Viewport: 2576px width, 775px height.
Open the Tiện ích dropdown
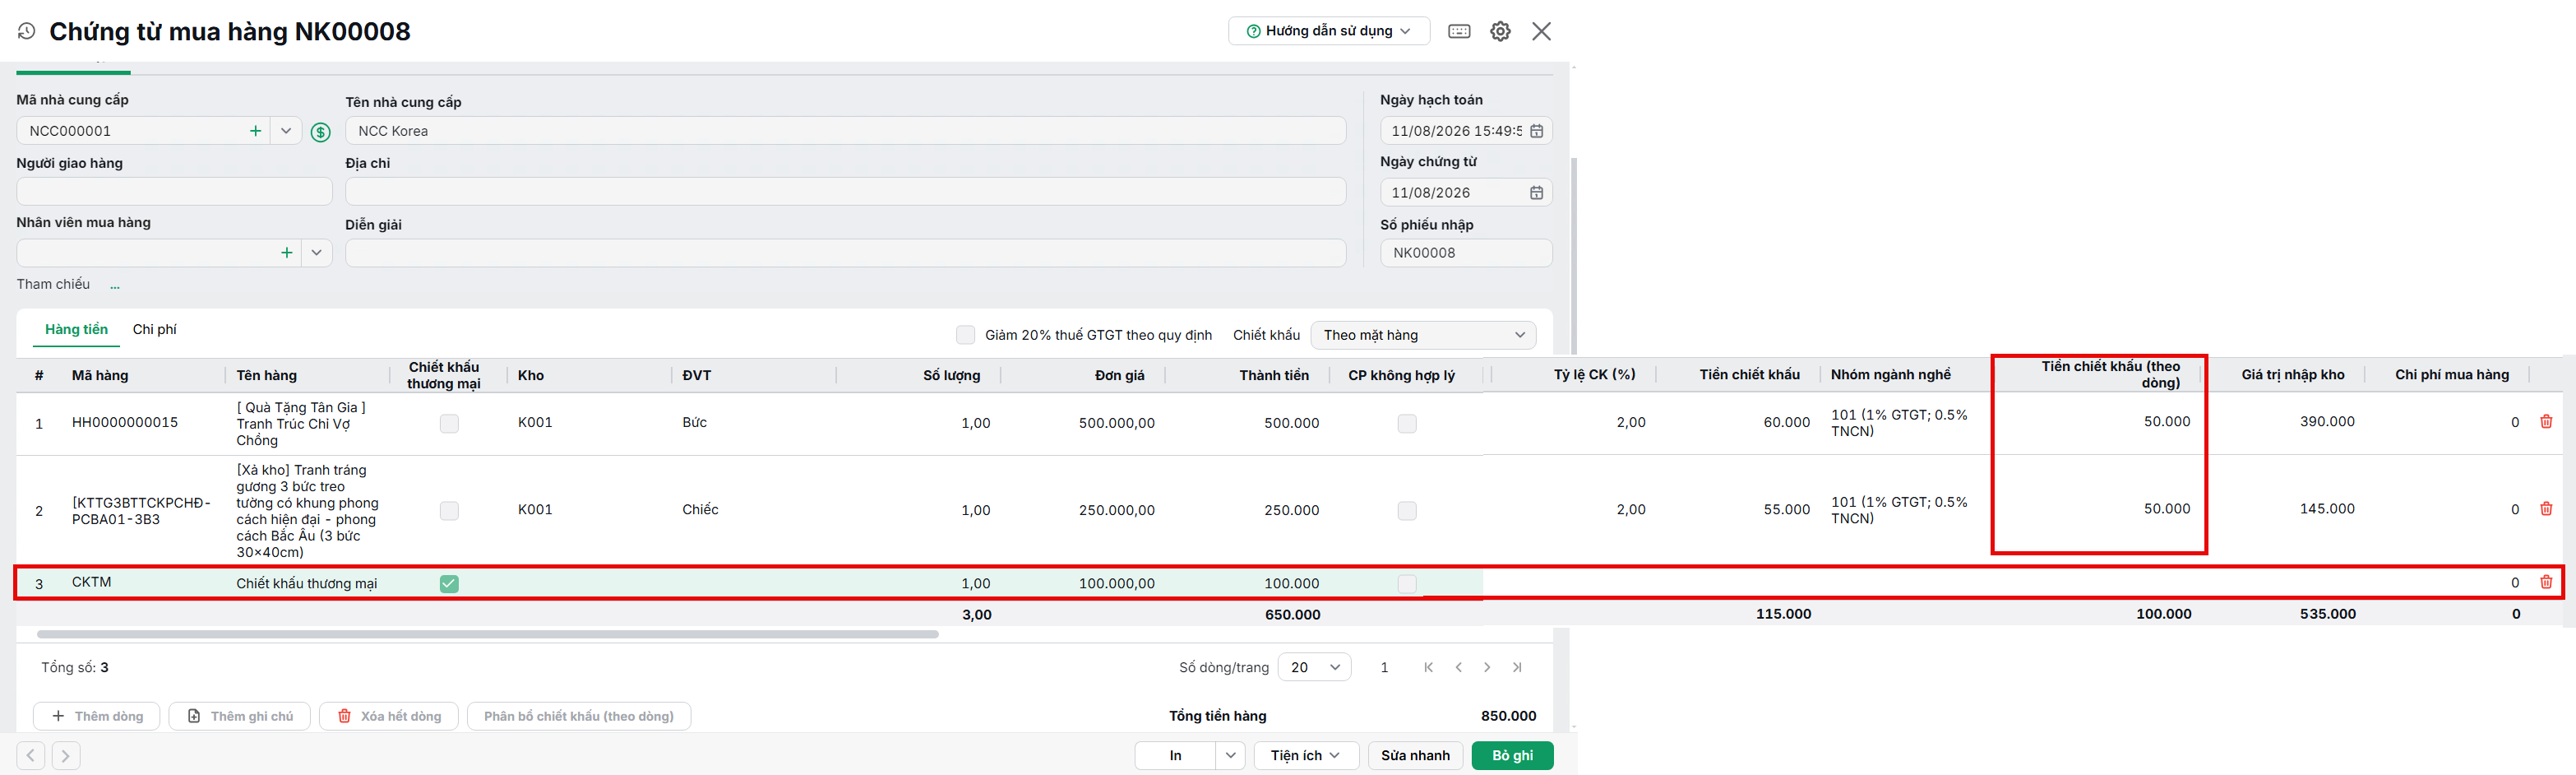click(1306, 756)
